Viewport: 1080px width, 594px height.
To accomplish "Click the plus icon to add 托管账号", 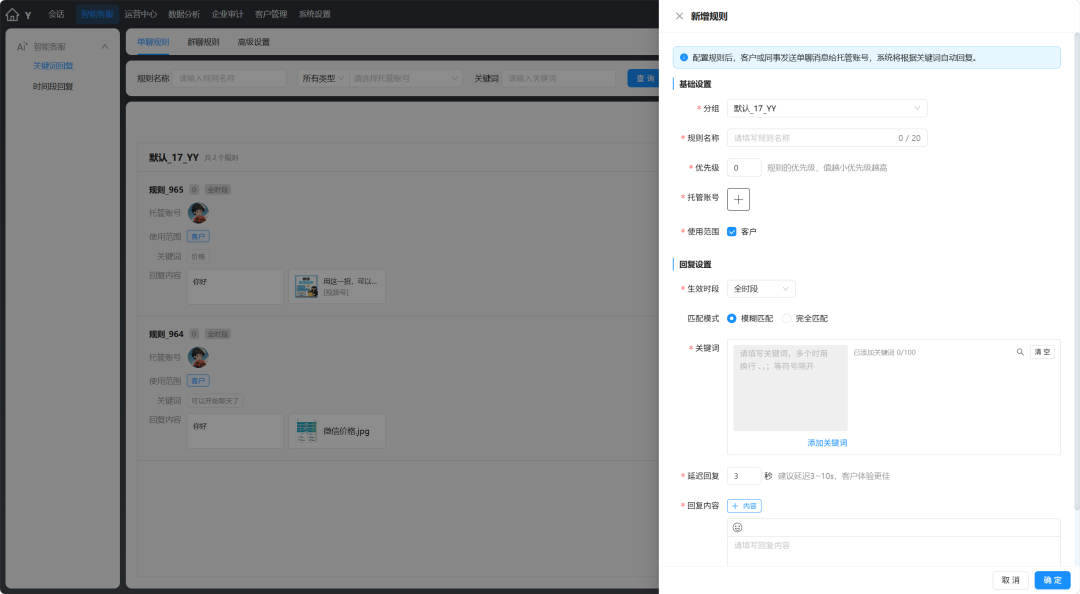I will click(x=738, y=199).
